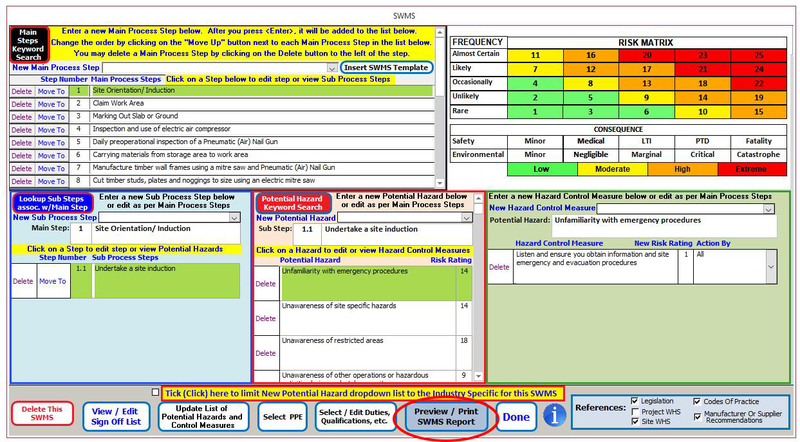Open Potential Hazard Keyword Search
Image resolution: width=800 pixels, height=442 pixels.
293,203
